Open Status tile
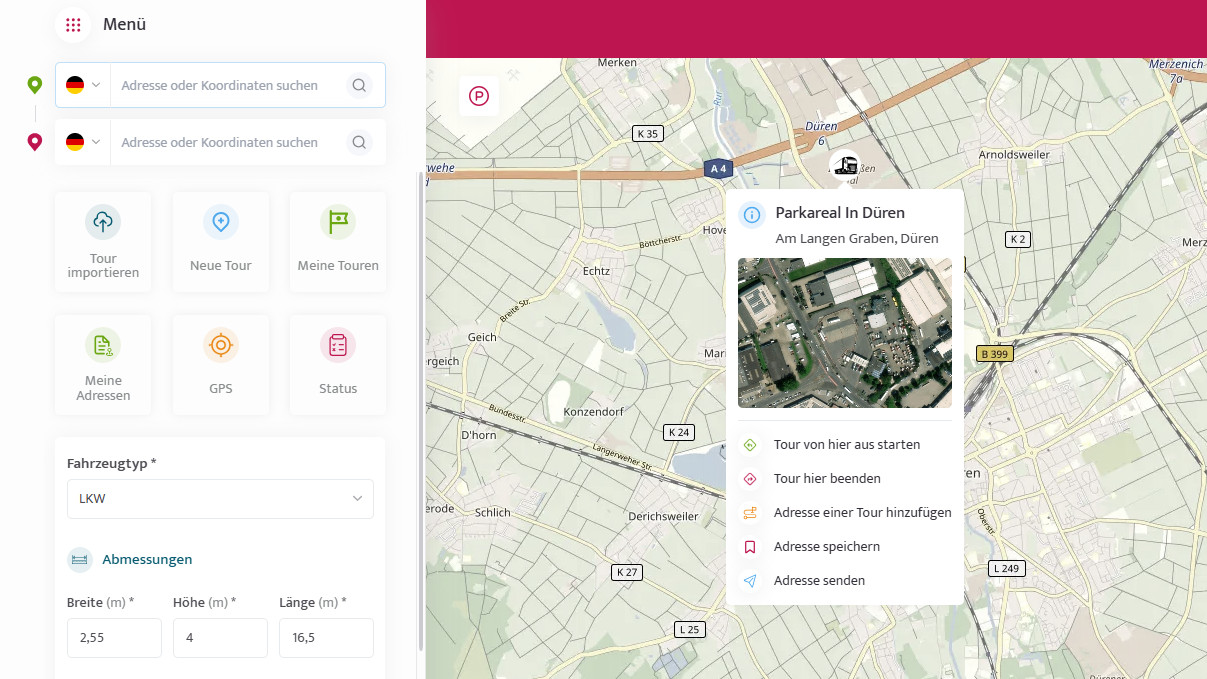1207x679 pixels. (338, 365)
